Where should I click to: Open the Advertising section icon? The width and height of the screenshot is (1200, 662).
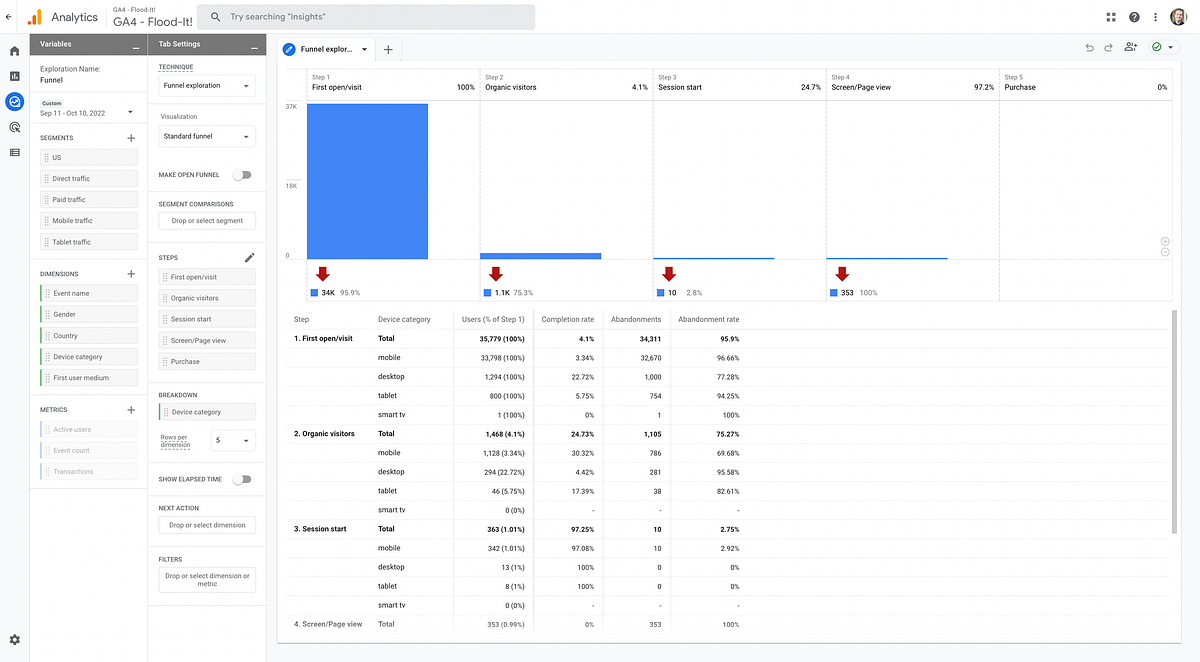click(14, 127)
